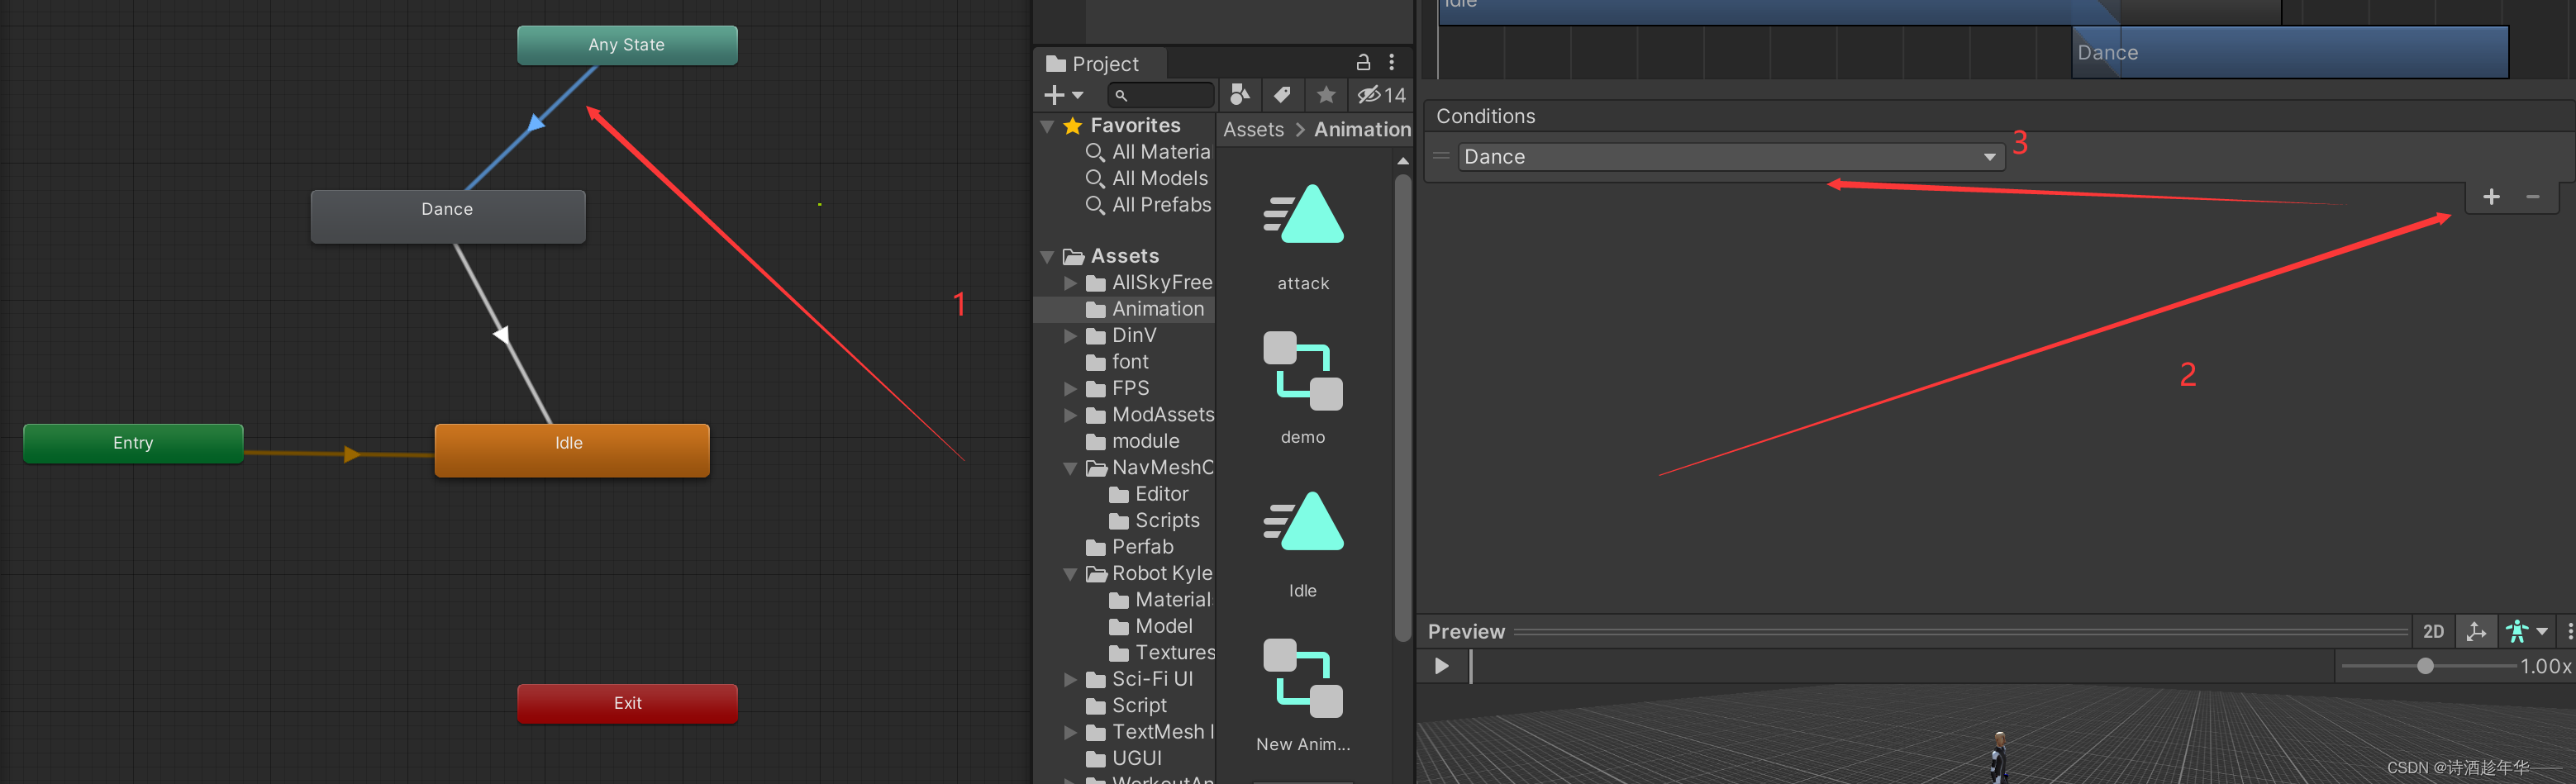Click the Assets breadcrumb above the asset grid

(1253, 129)
